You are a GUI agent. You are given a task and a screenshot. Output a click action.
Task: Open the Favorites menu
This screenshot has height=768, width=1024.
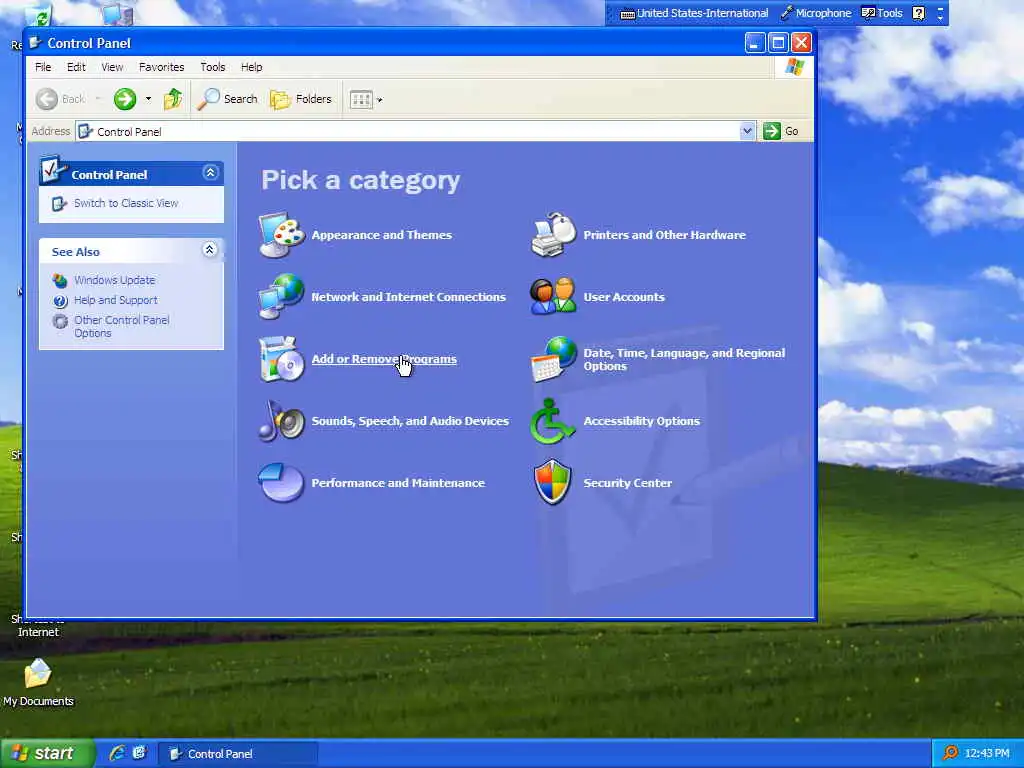[x=161, y=67]
